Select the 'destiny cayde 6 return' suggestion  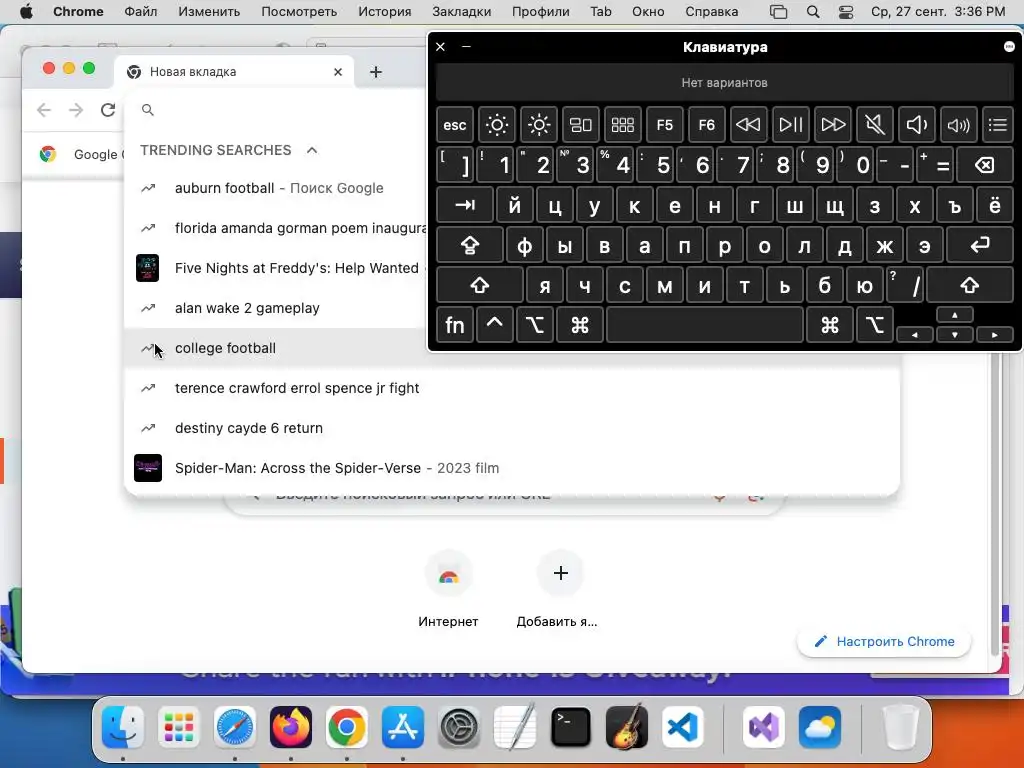pyautogui.click(x=511, y=428)
